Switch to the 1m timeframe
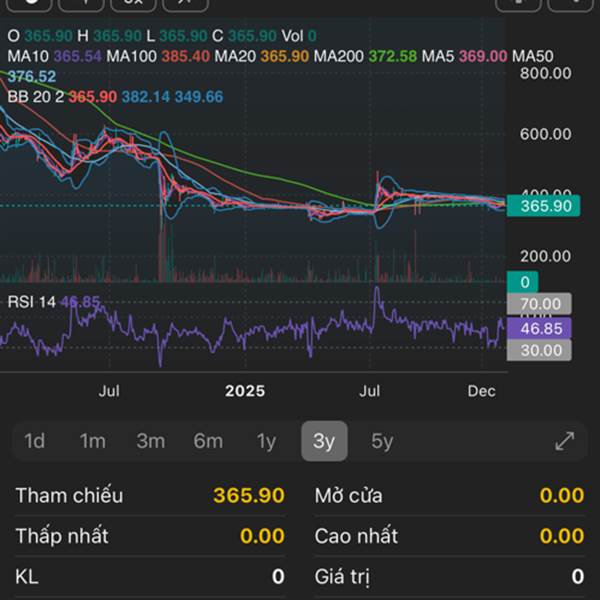This screenshot has height=600, width=600. point(93,441)
